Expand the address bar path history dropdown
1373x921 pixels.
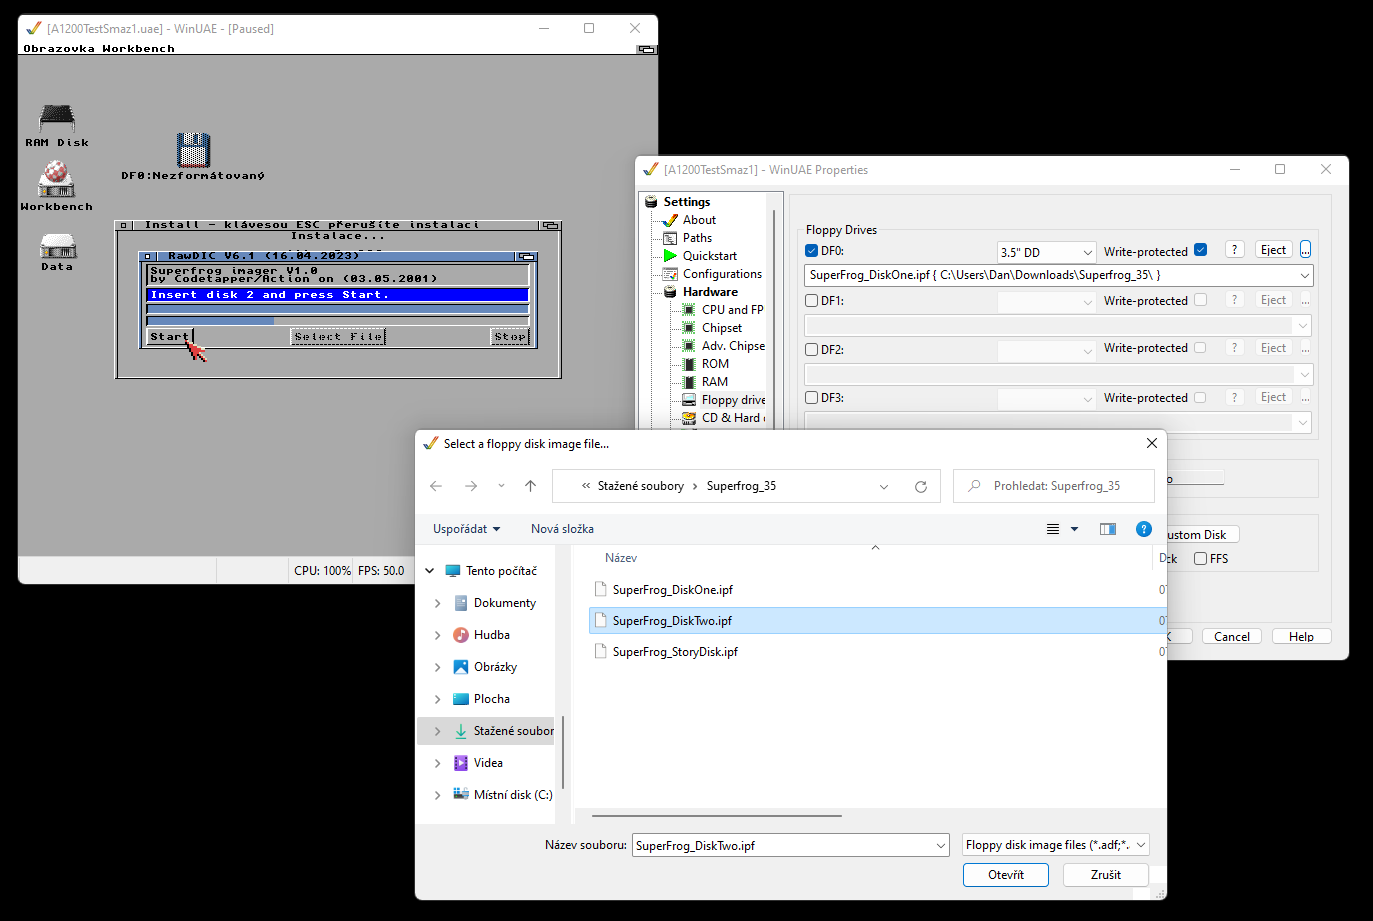[x=884, y=487]
